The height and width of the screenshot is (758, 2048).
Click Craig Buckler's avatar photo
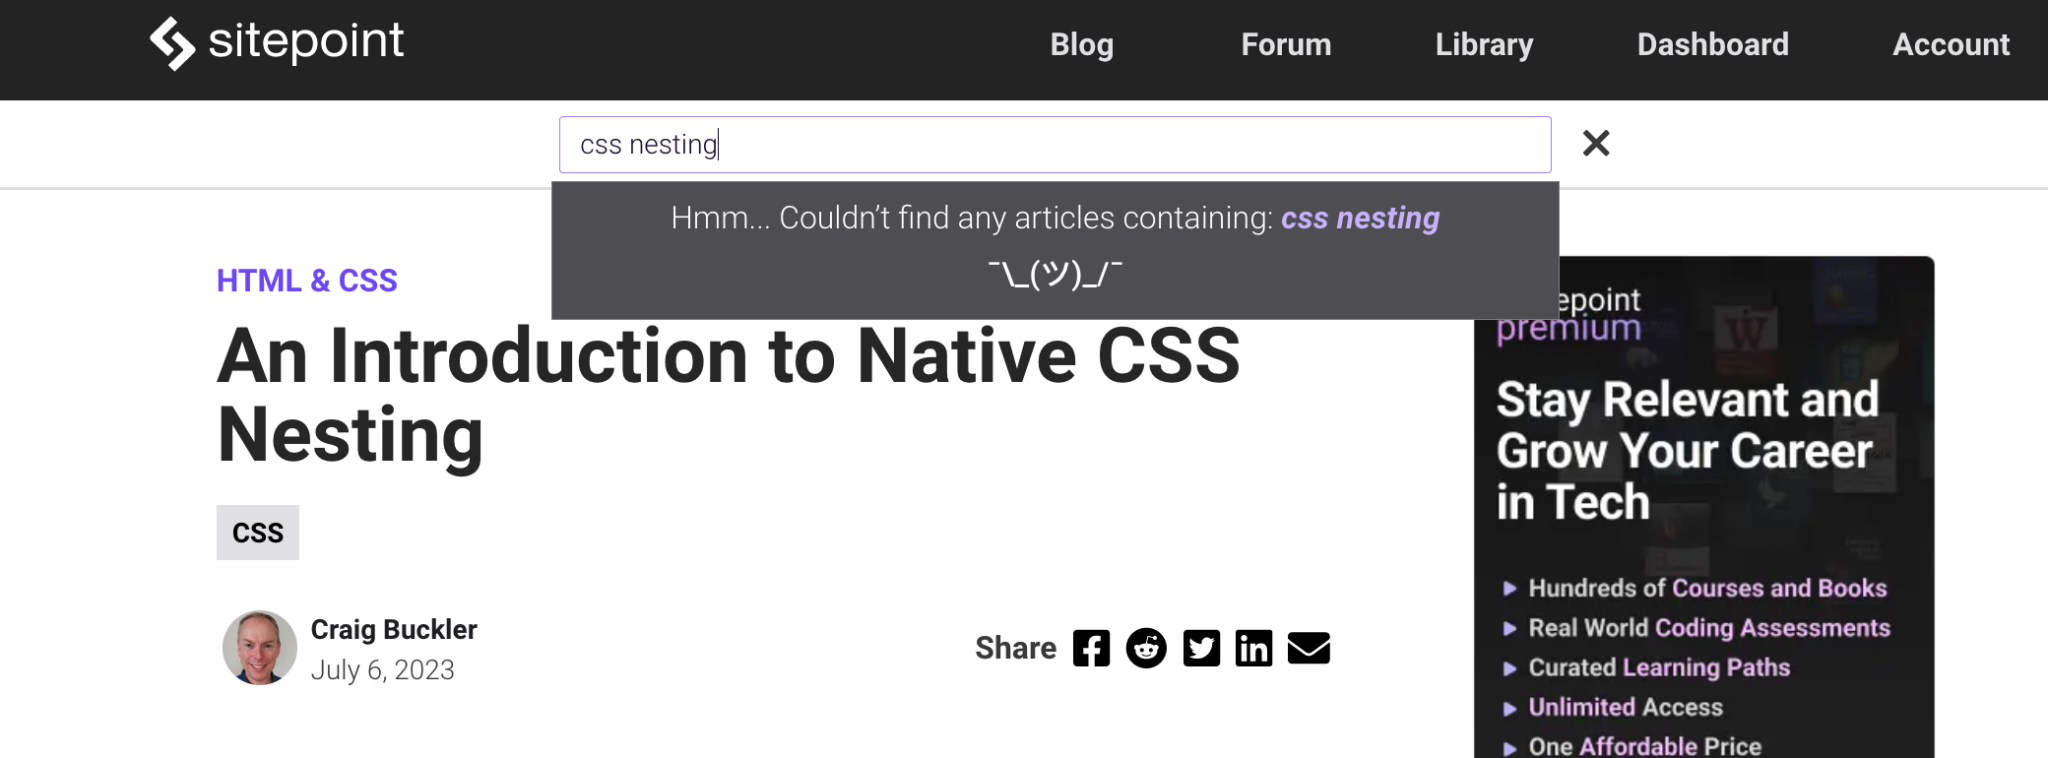260,648
